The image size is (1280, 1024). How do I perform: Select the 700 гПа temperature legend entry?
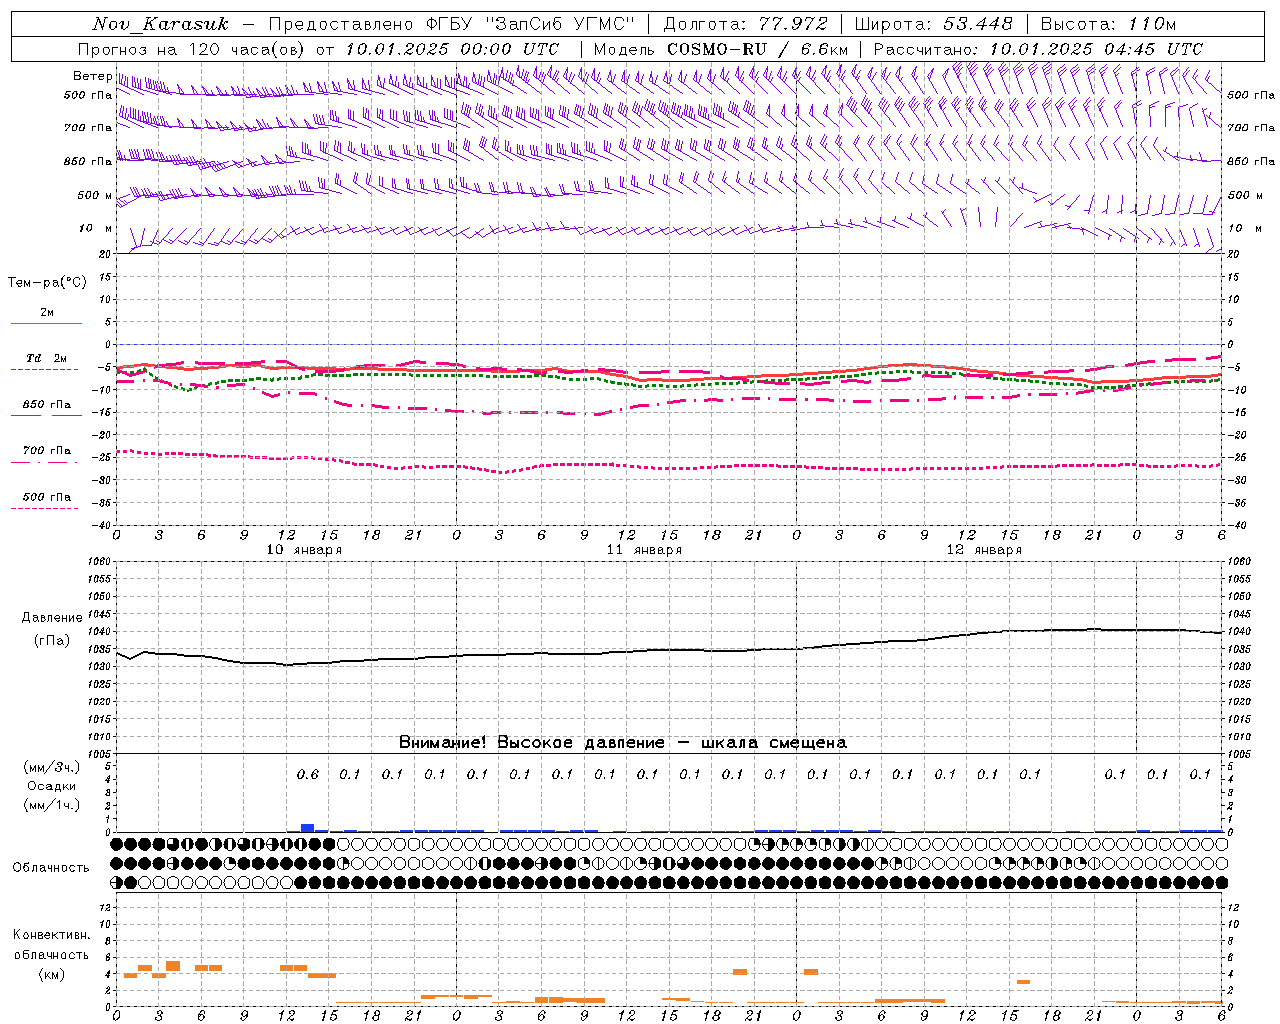pyautogui.click(x=47, y=450)
